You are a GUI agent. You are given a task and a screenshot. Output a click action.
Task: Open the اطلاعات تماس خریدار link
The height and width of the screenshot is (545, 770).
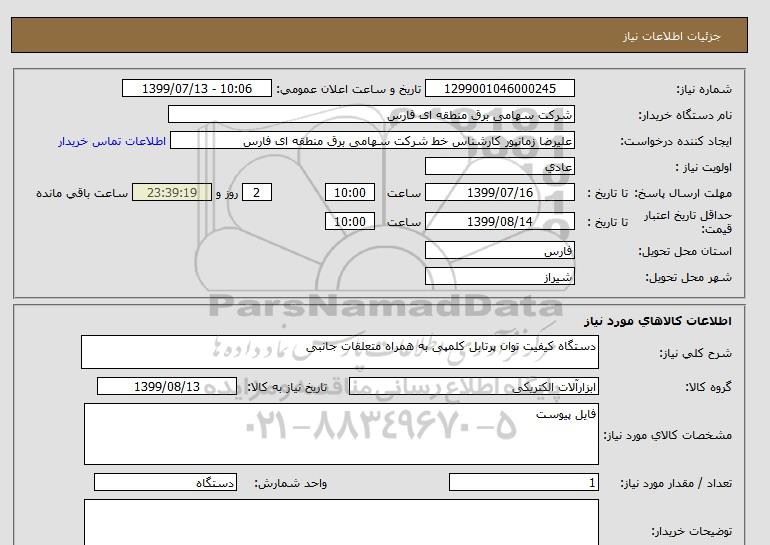point(112,141)
